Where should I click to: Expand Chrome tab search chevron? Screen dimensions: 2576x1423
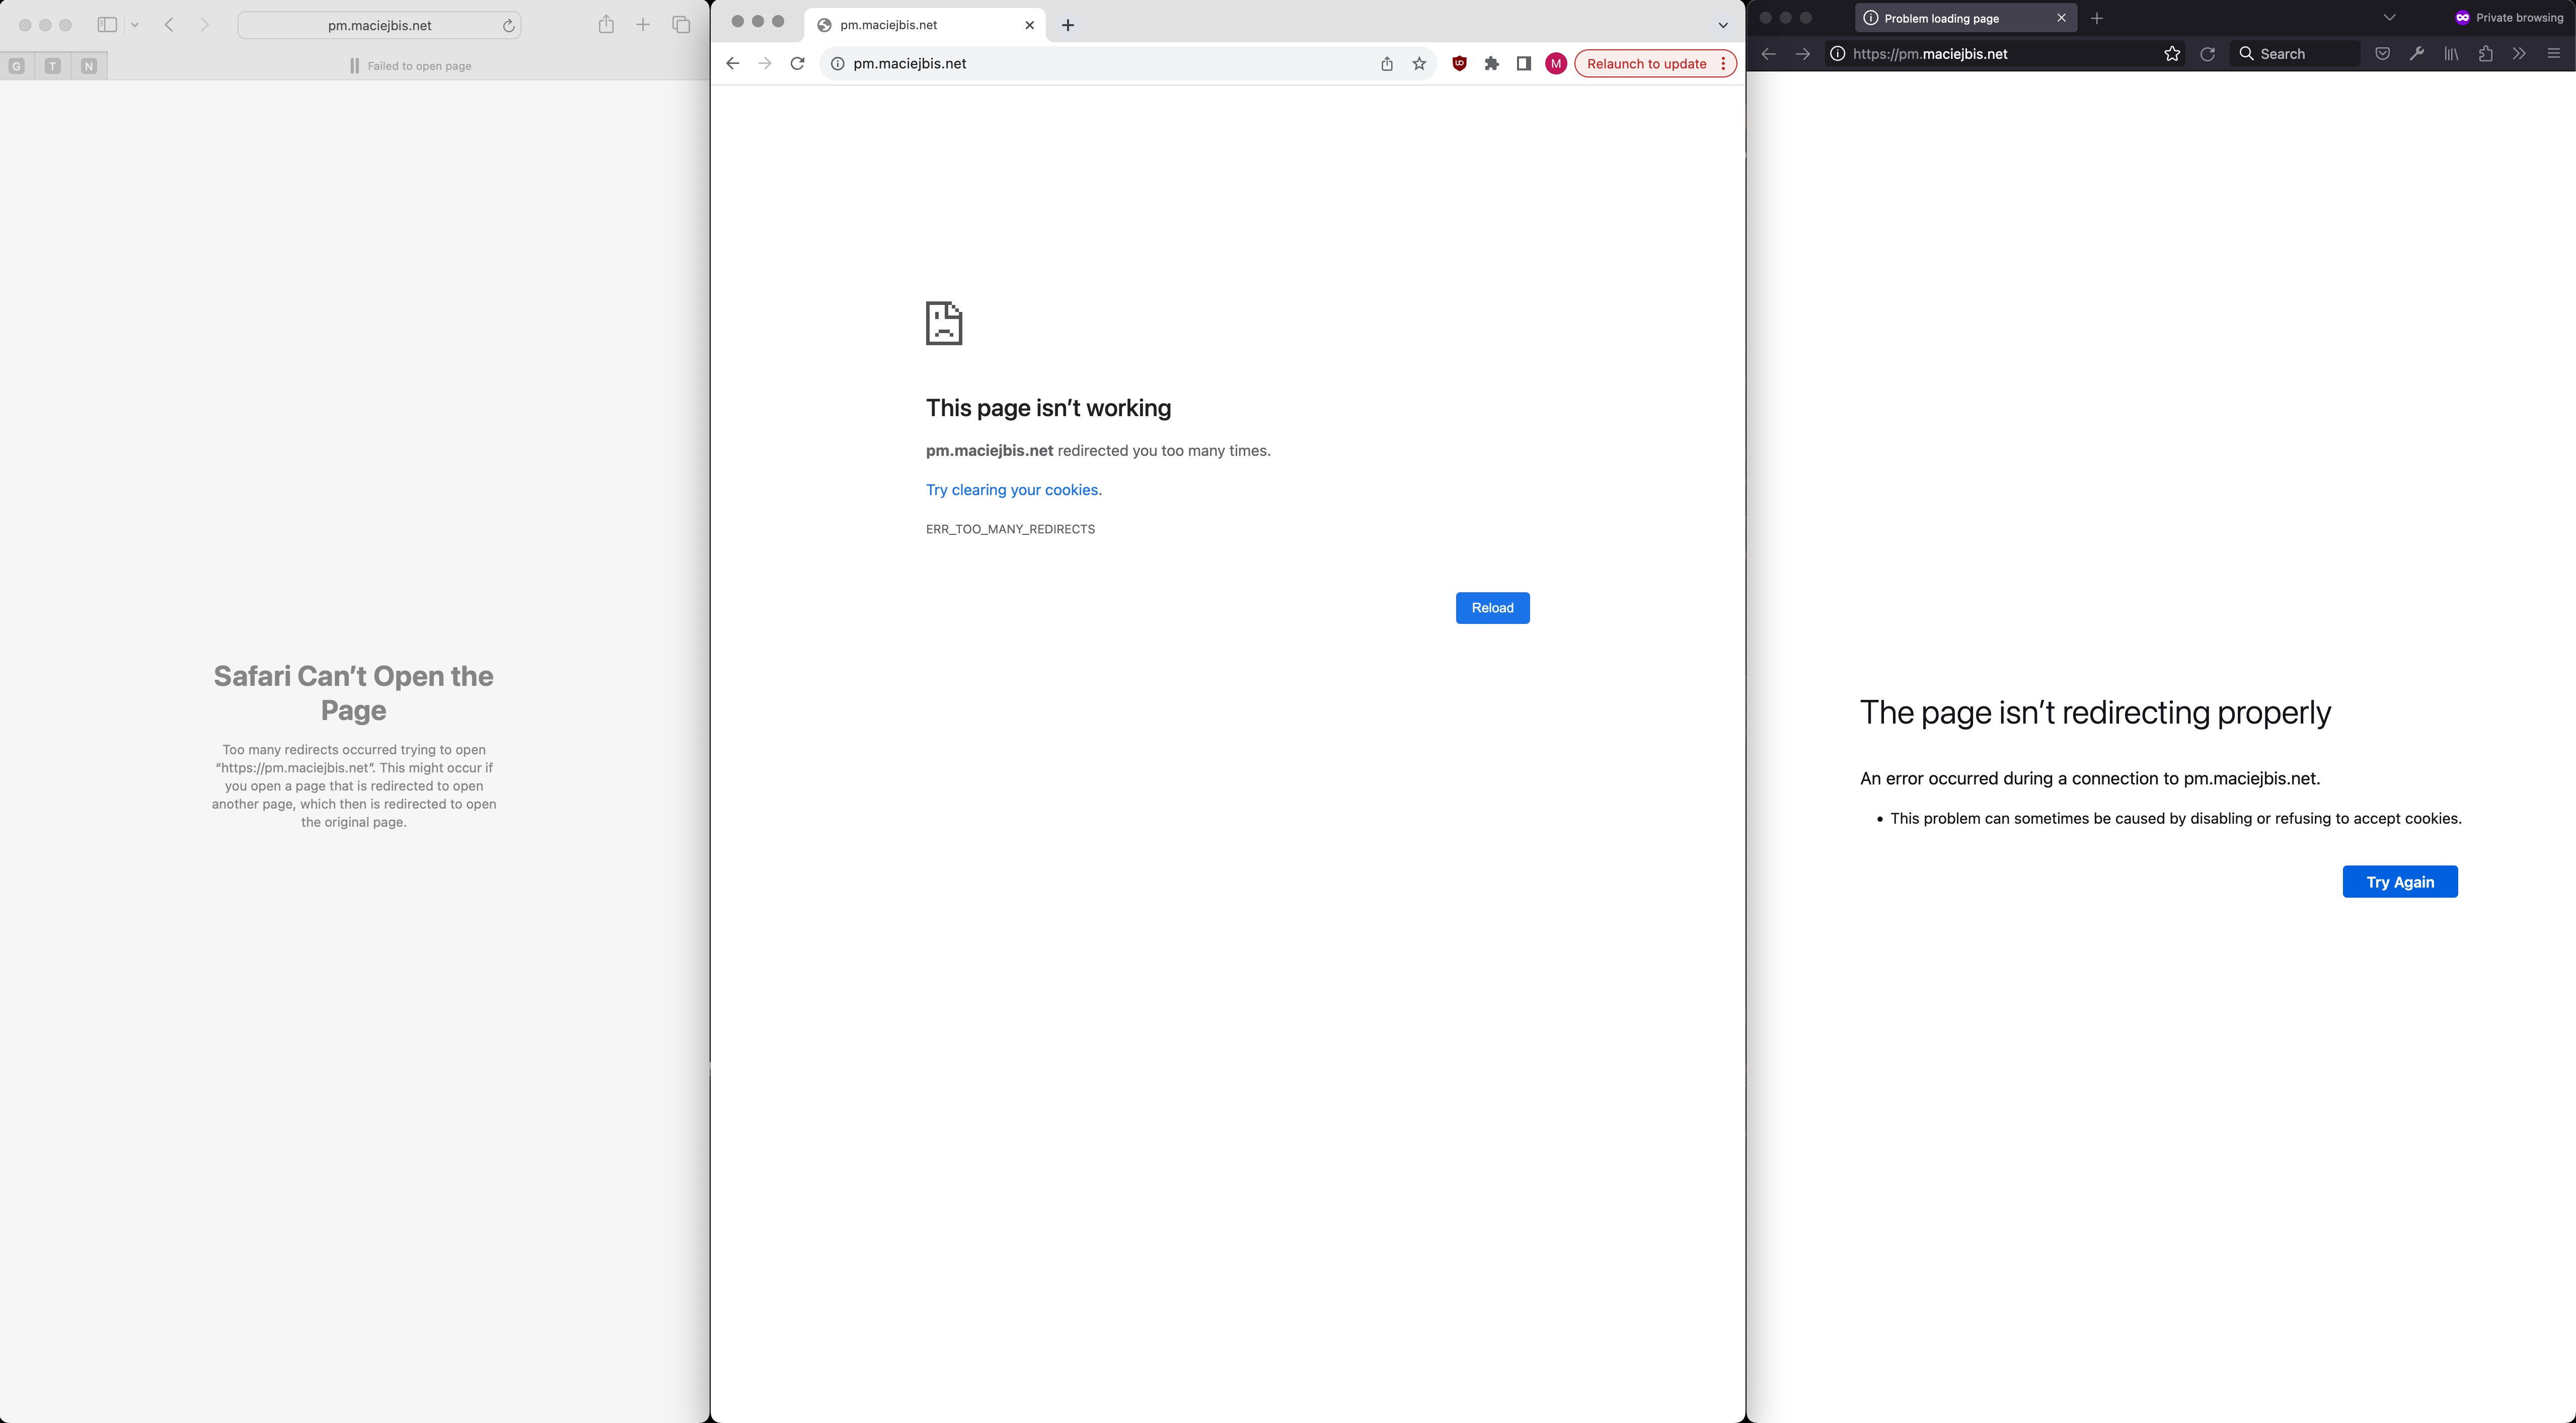pyautogui.click(x=1723, y=26)
